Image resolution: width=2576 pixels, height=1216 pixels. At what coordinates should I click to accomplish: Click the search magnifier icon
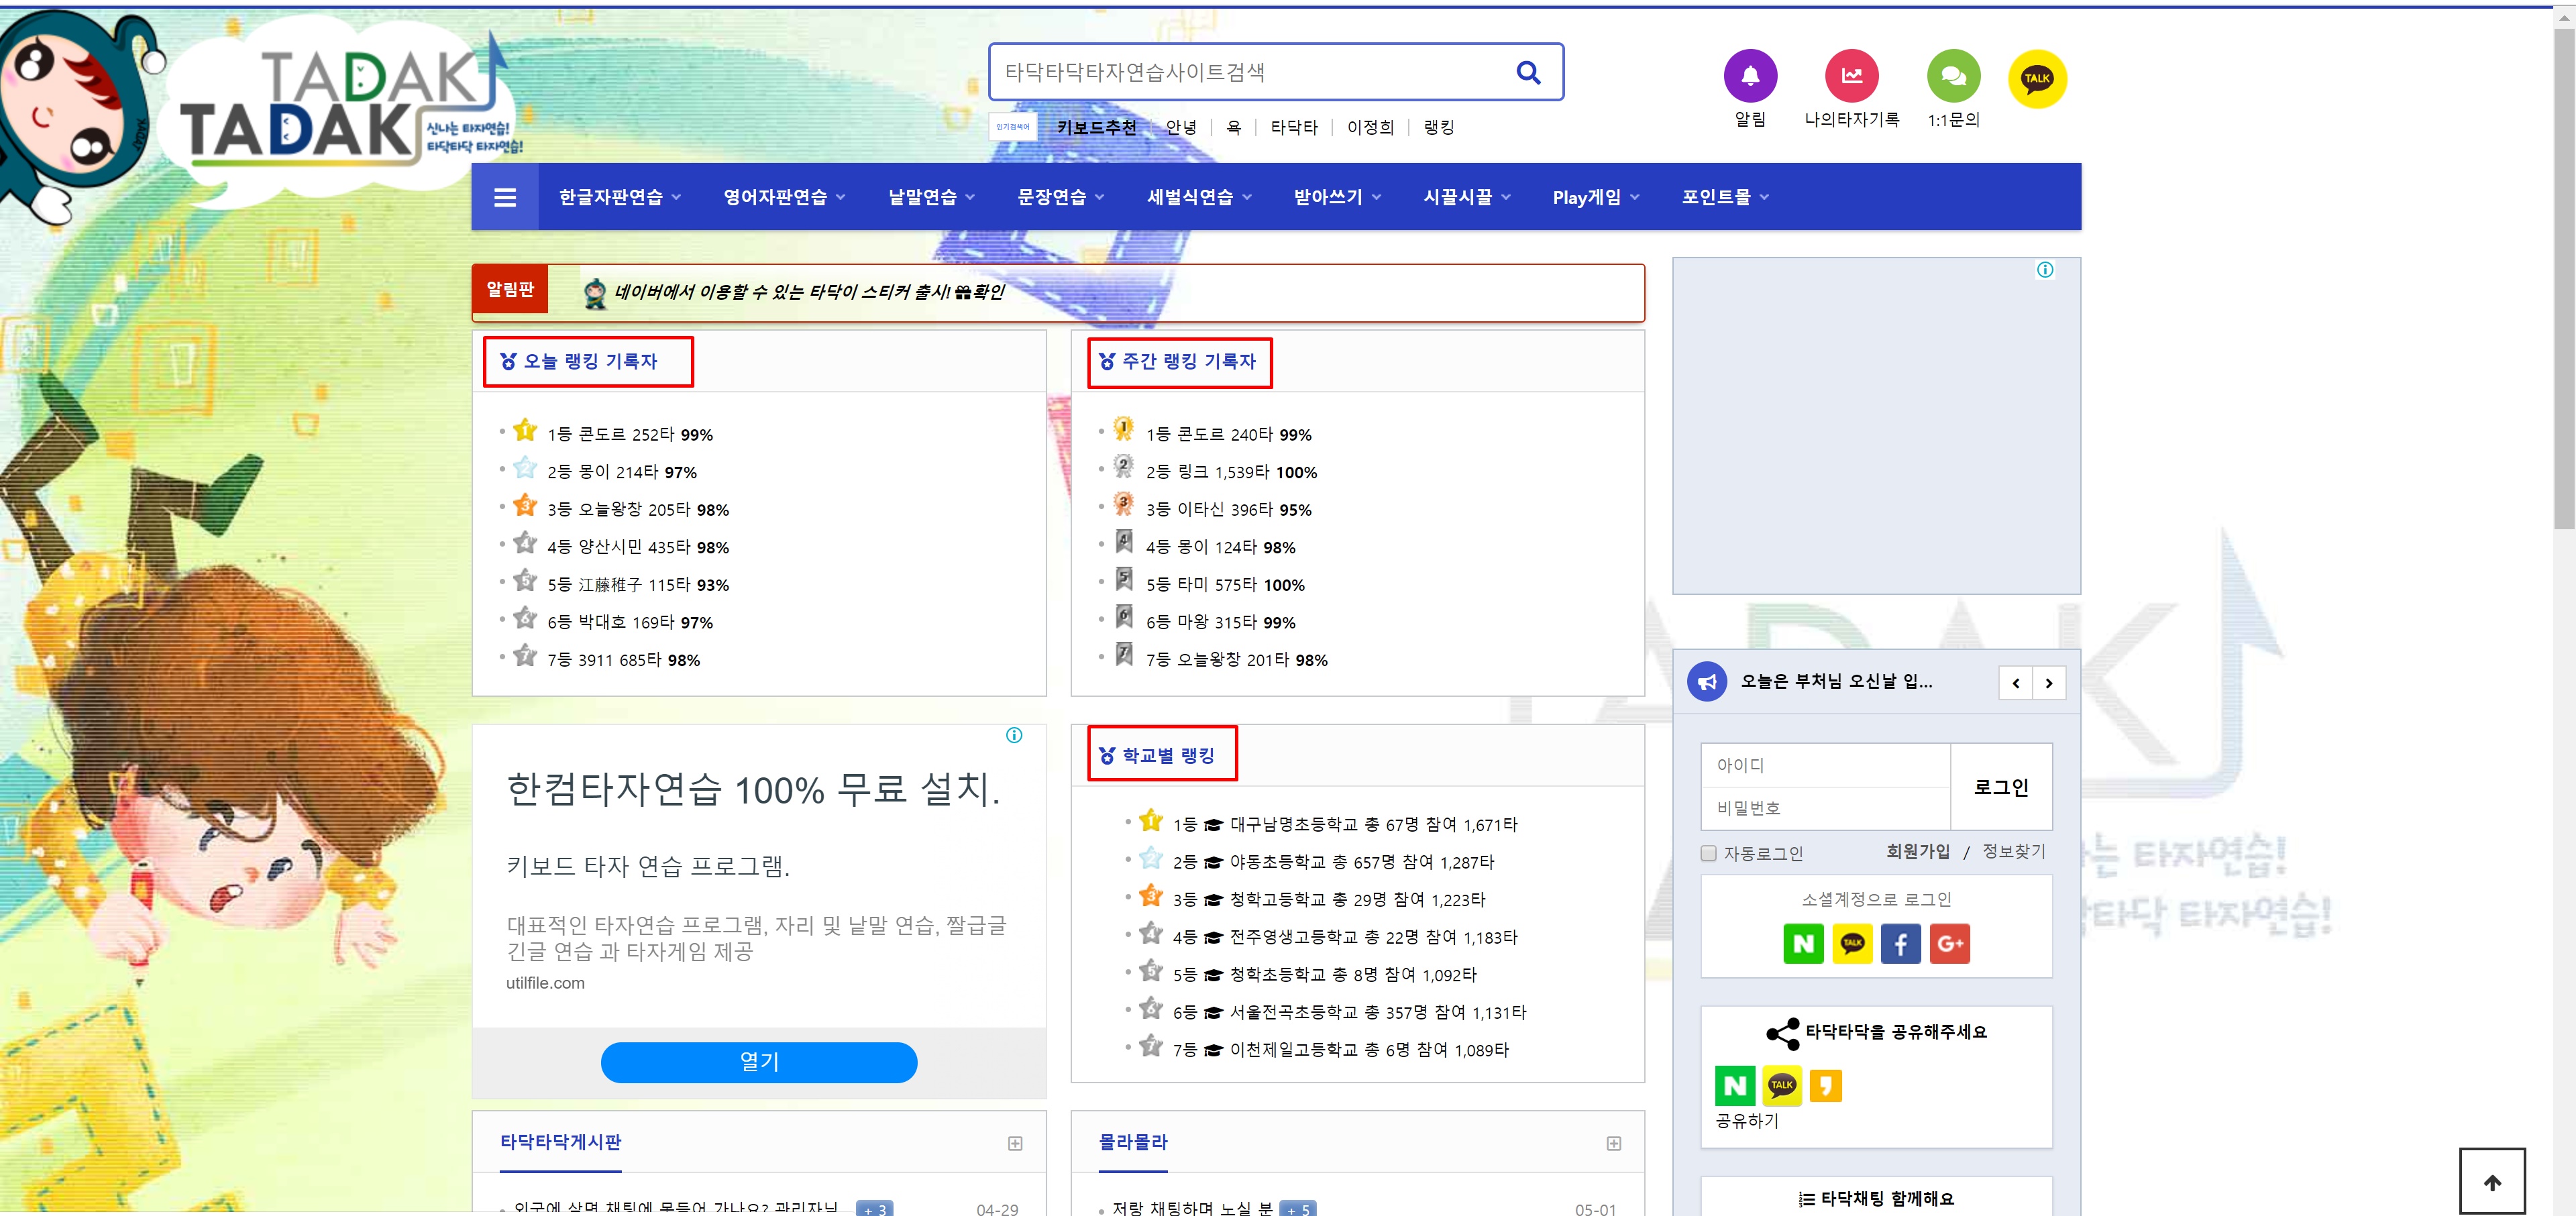pos(1528,72)
